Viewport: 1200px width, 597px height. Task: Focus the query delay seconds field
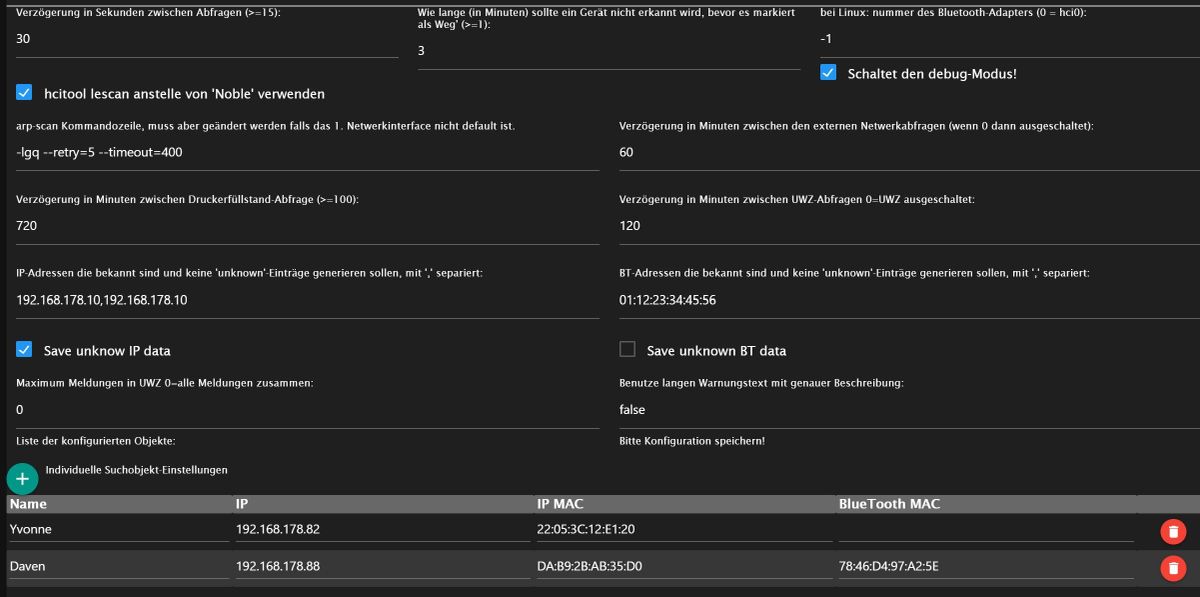pos(207,39)
